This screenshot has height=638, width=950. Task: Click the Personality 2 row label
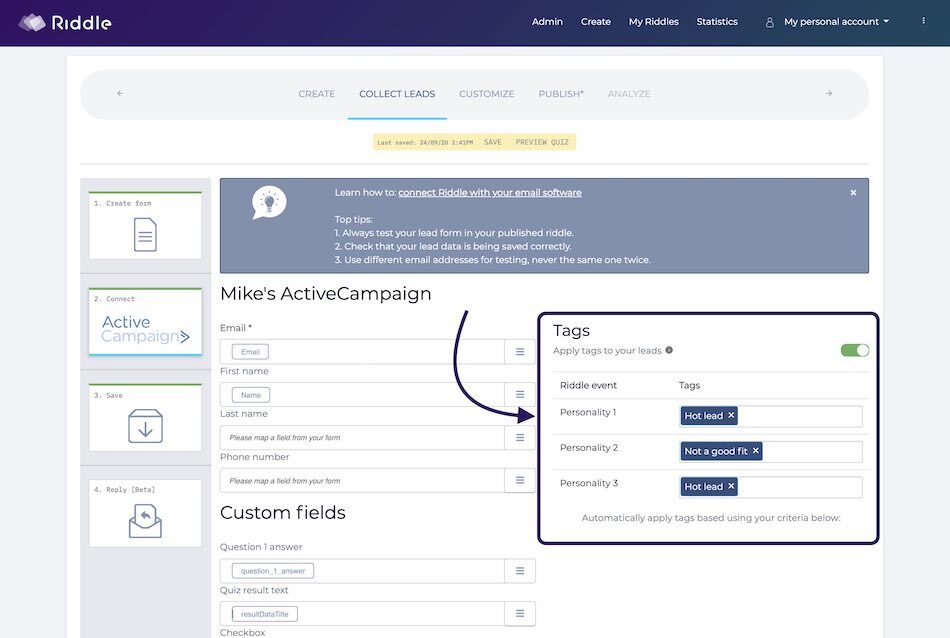point(589,448)
